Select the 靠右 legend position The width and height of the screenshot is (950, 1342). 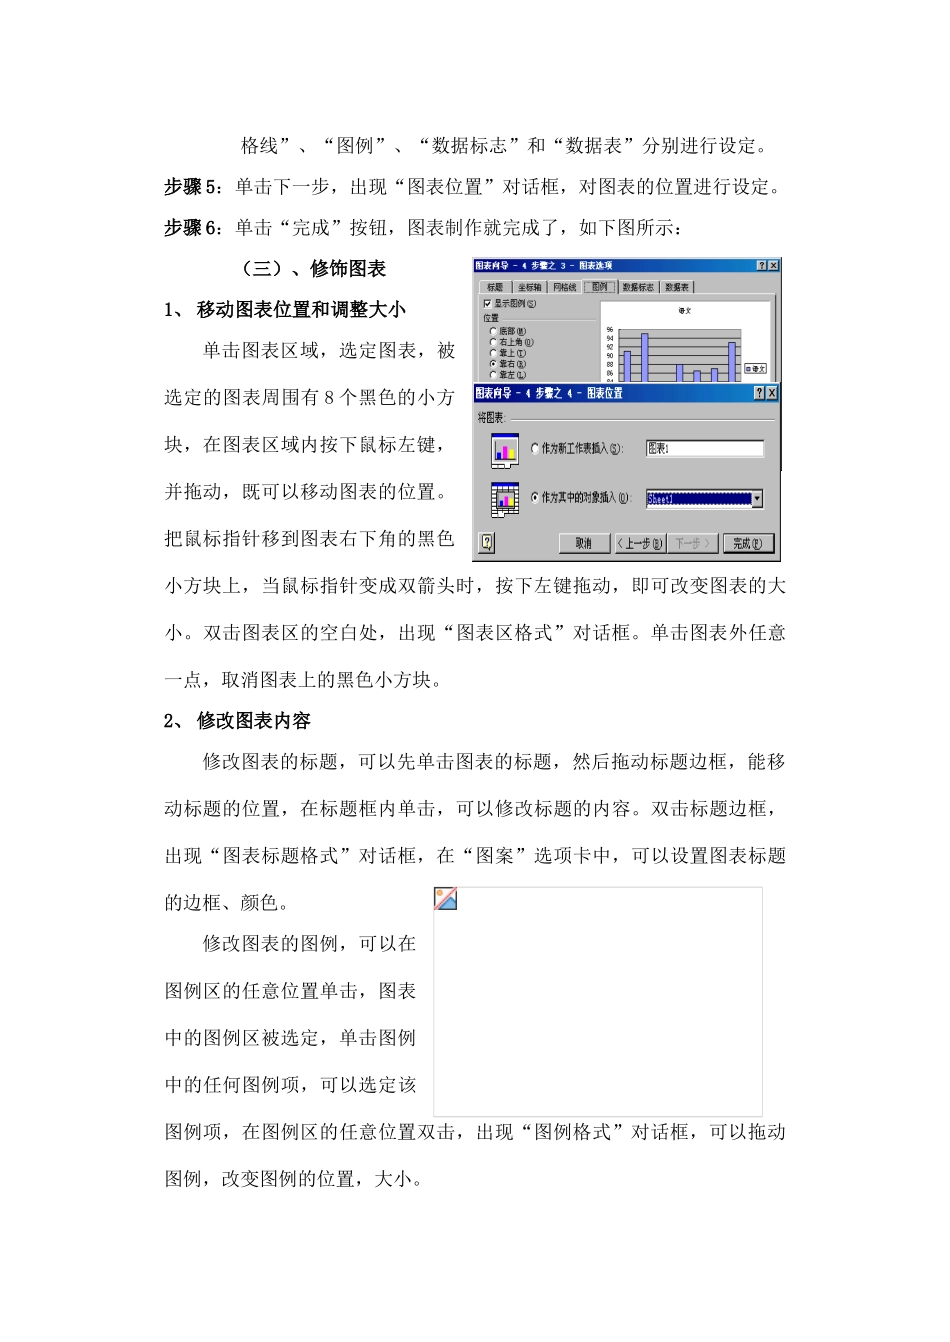pyautogui.click(x=493, y=364)
